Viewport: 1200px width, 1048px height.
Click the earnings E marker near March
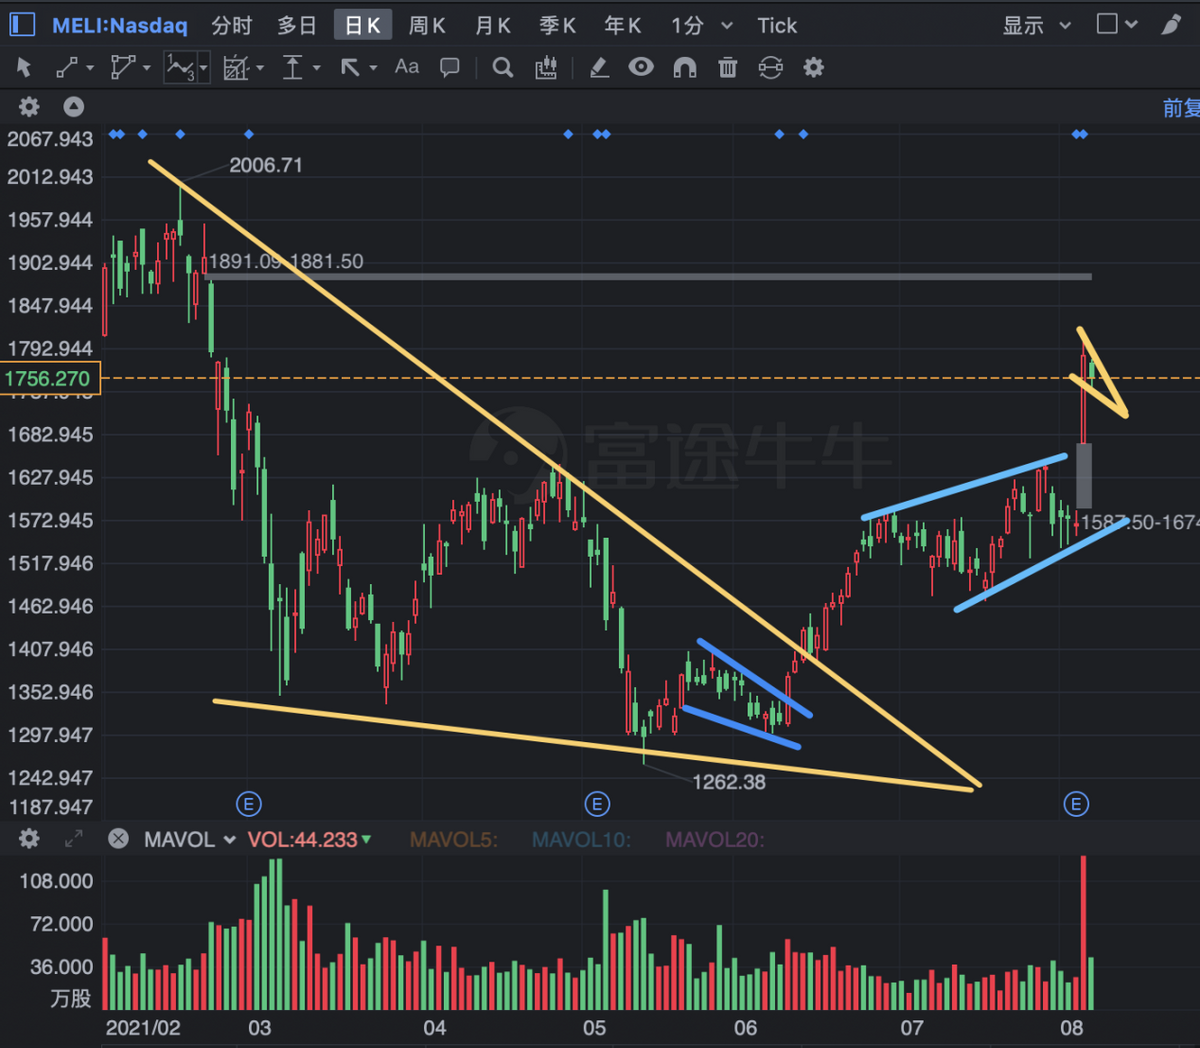(x=249, y=804)
